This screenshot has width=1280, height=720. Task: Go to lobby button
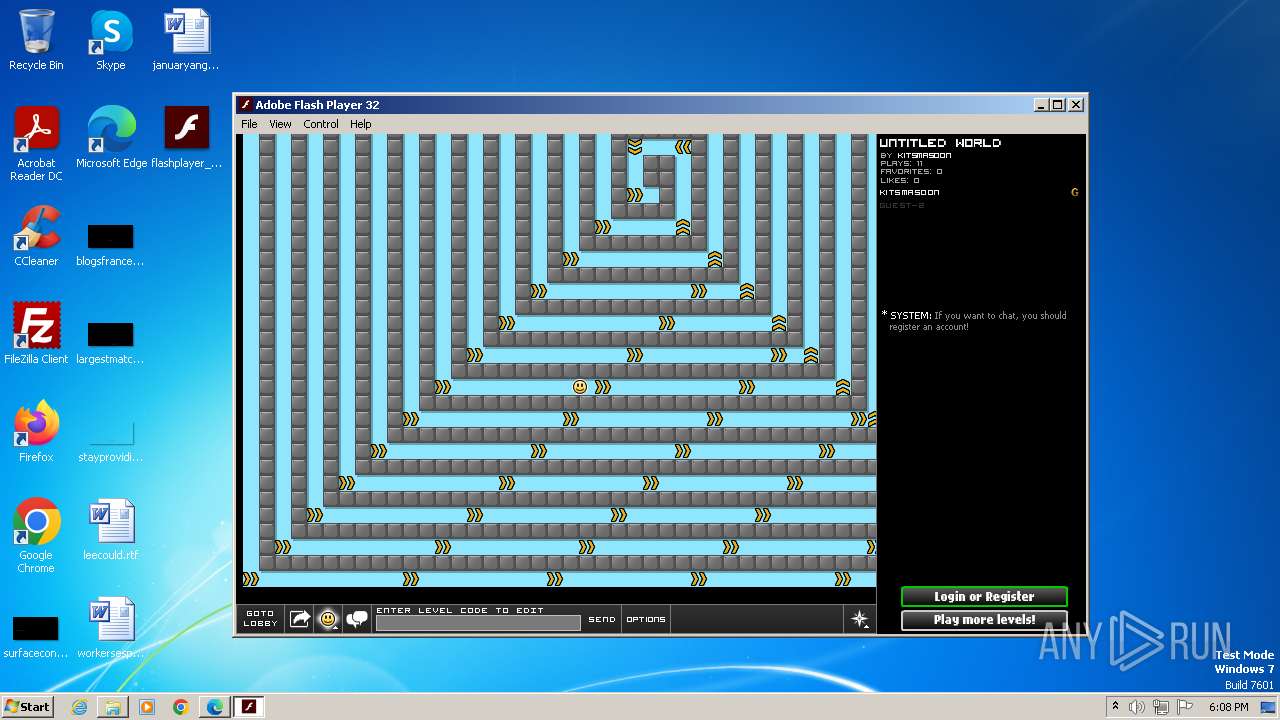(x=260, y=619)
